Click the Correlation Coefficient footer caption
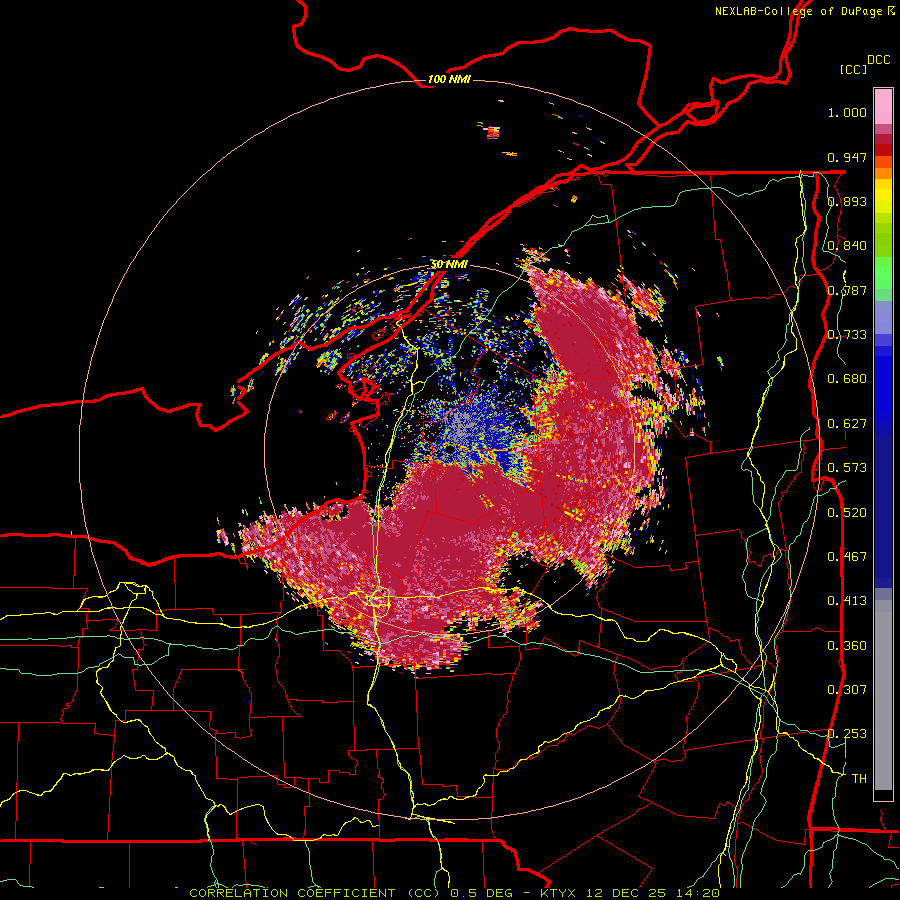This screenshot has height=900, width=900. pyautogui.click(x=454, y=893)
